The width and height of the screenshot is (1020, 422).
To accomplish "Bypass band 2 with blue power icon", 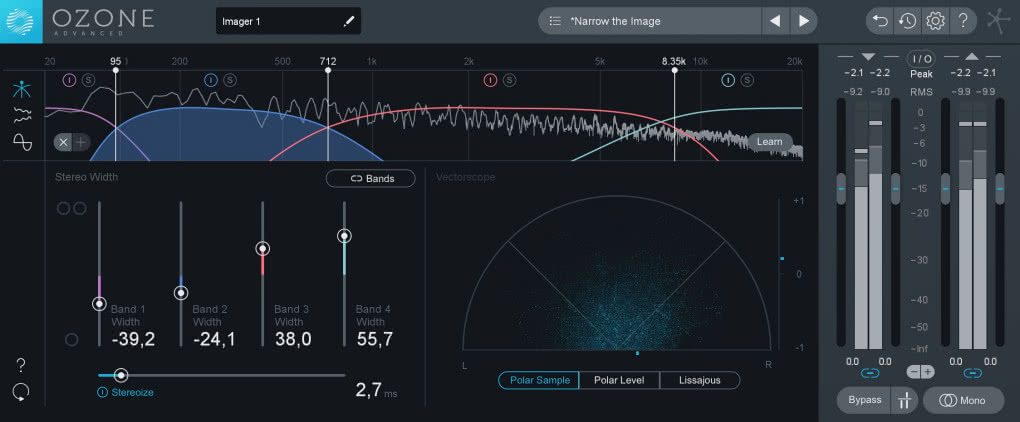I will (x=211, y=80).
